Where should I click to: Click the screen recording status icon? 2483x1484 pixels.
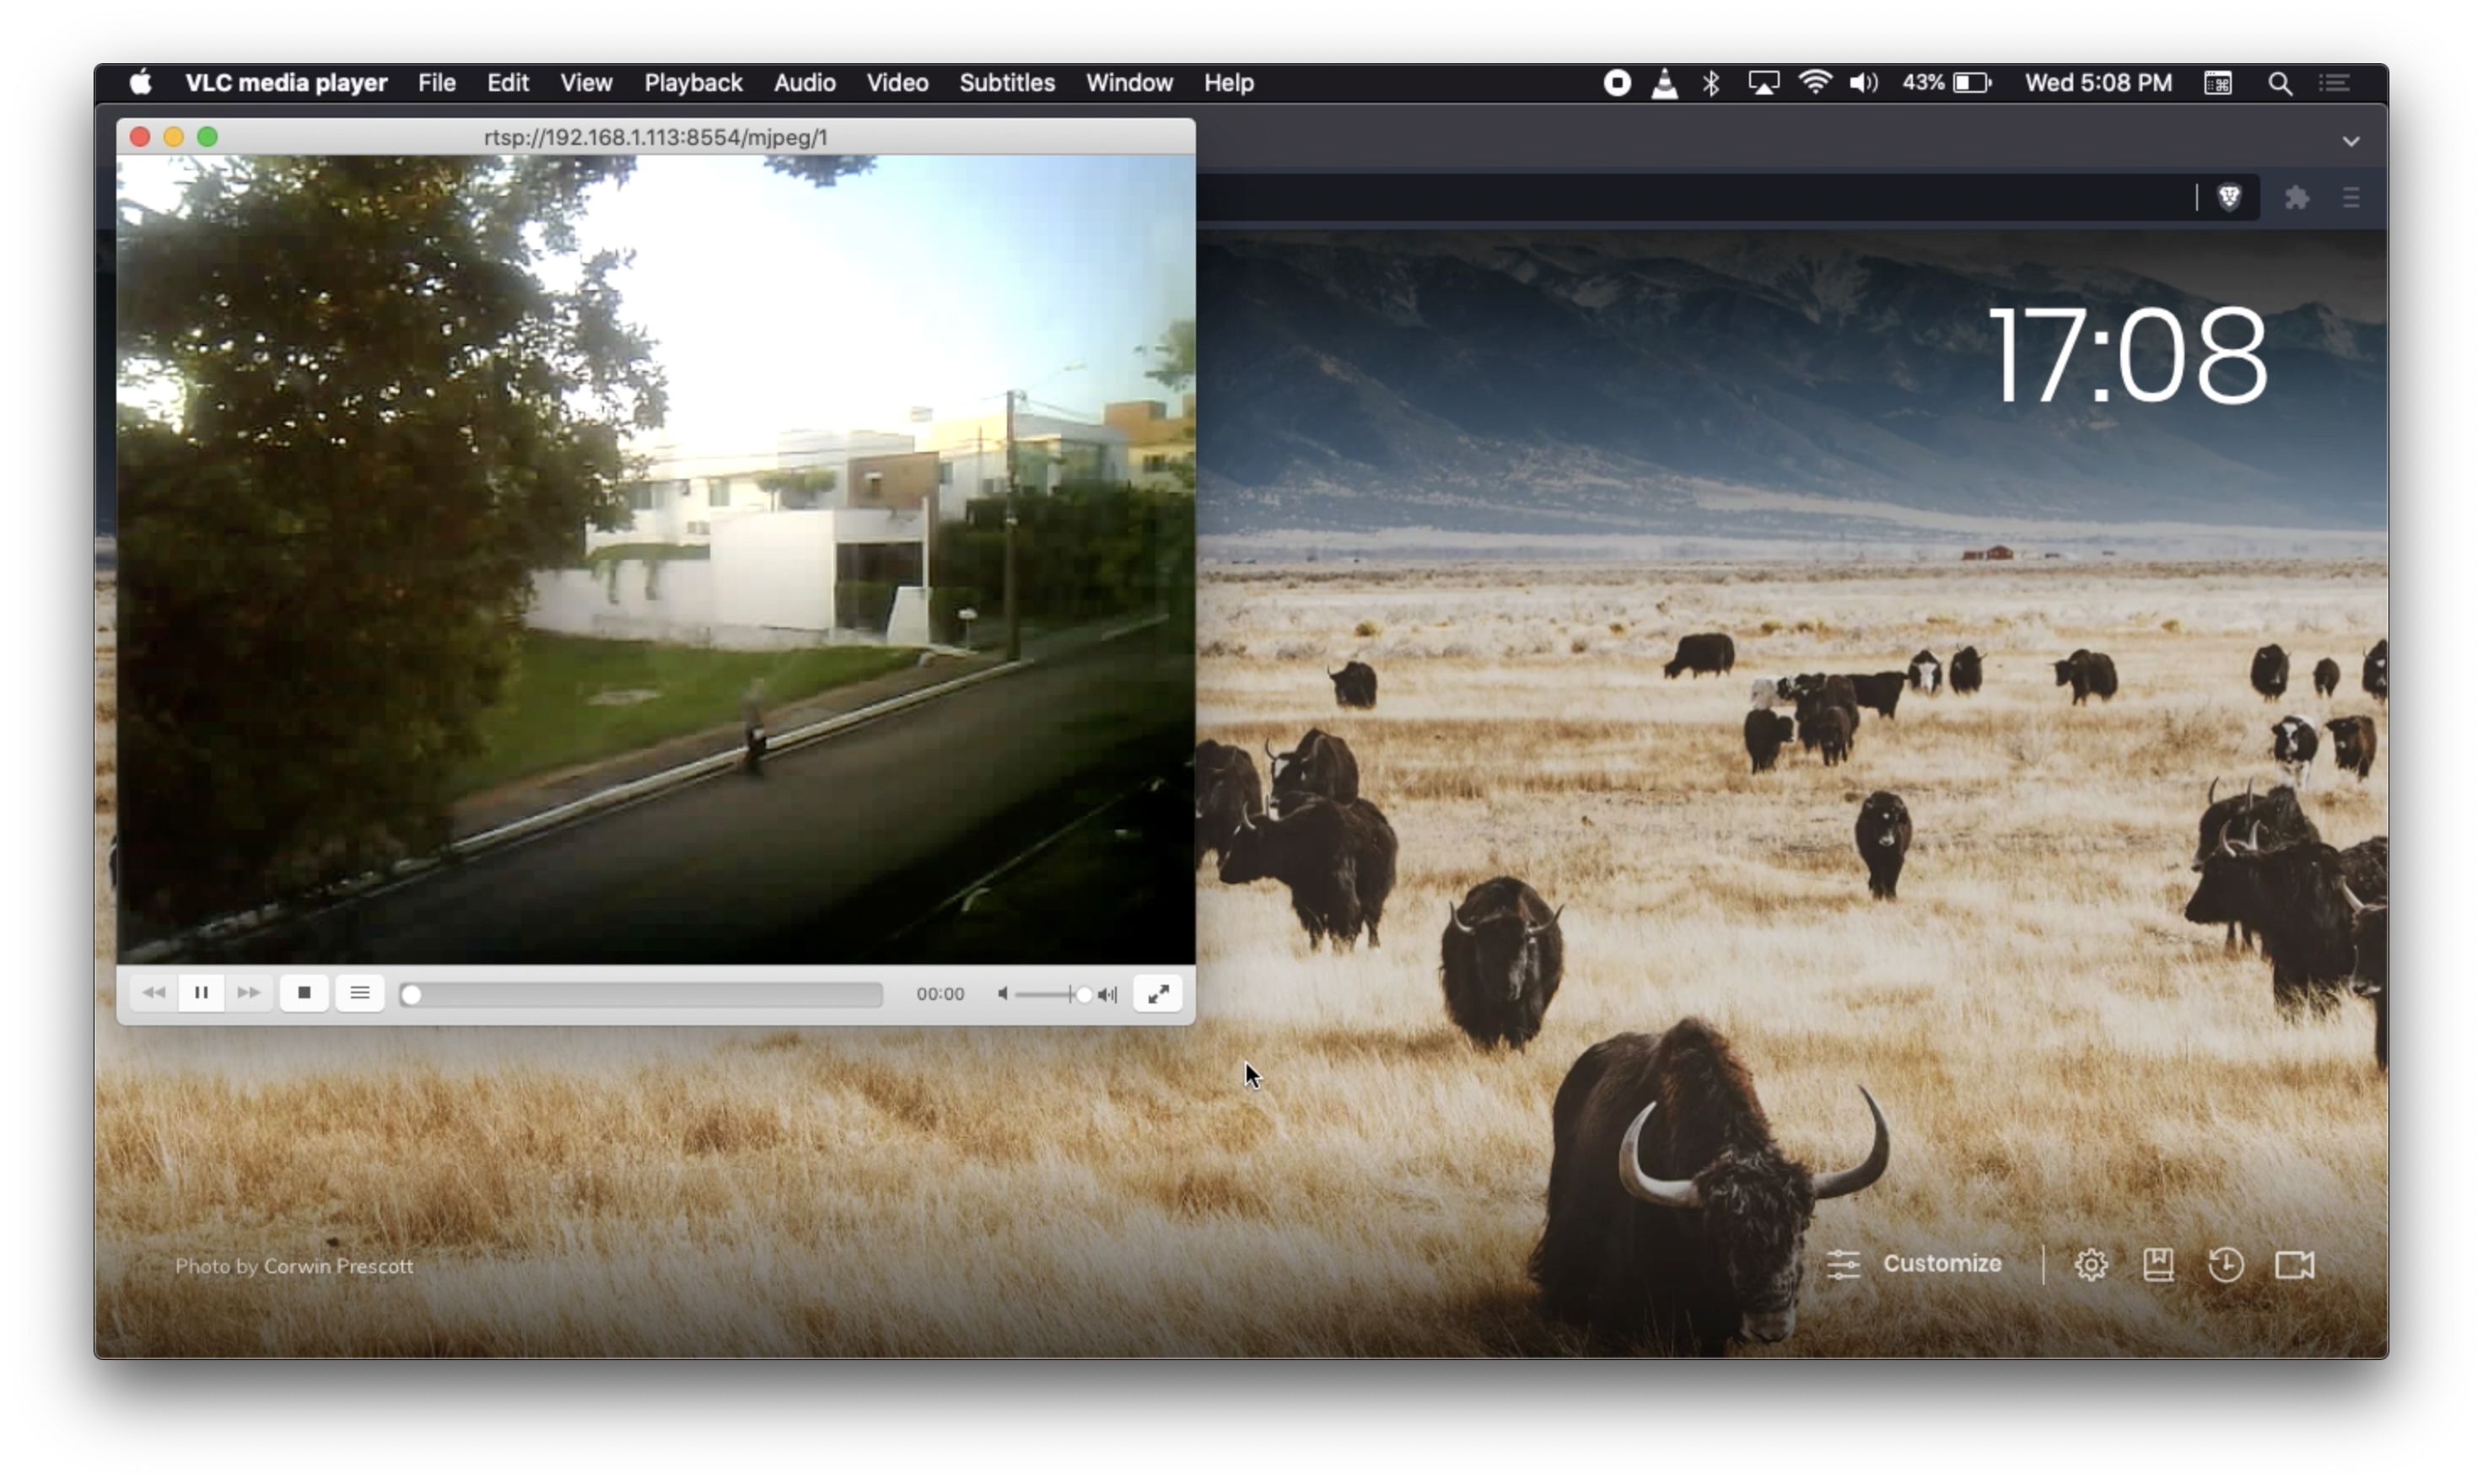1617,83
